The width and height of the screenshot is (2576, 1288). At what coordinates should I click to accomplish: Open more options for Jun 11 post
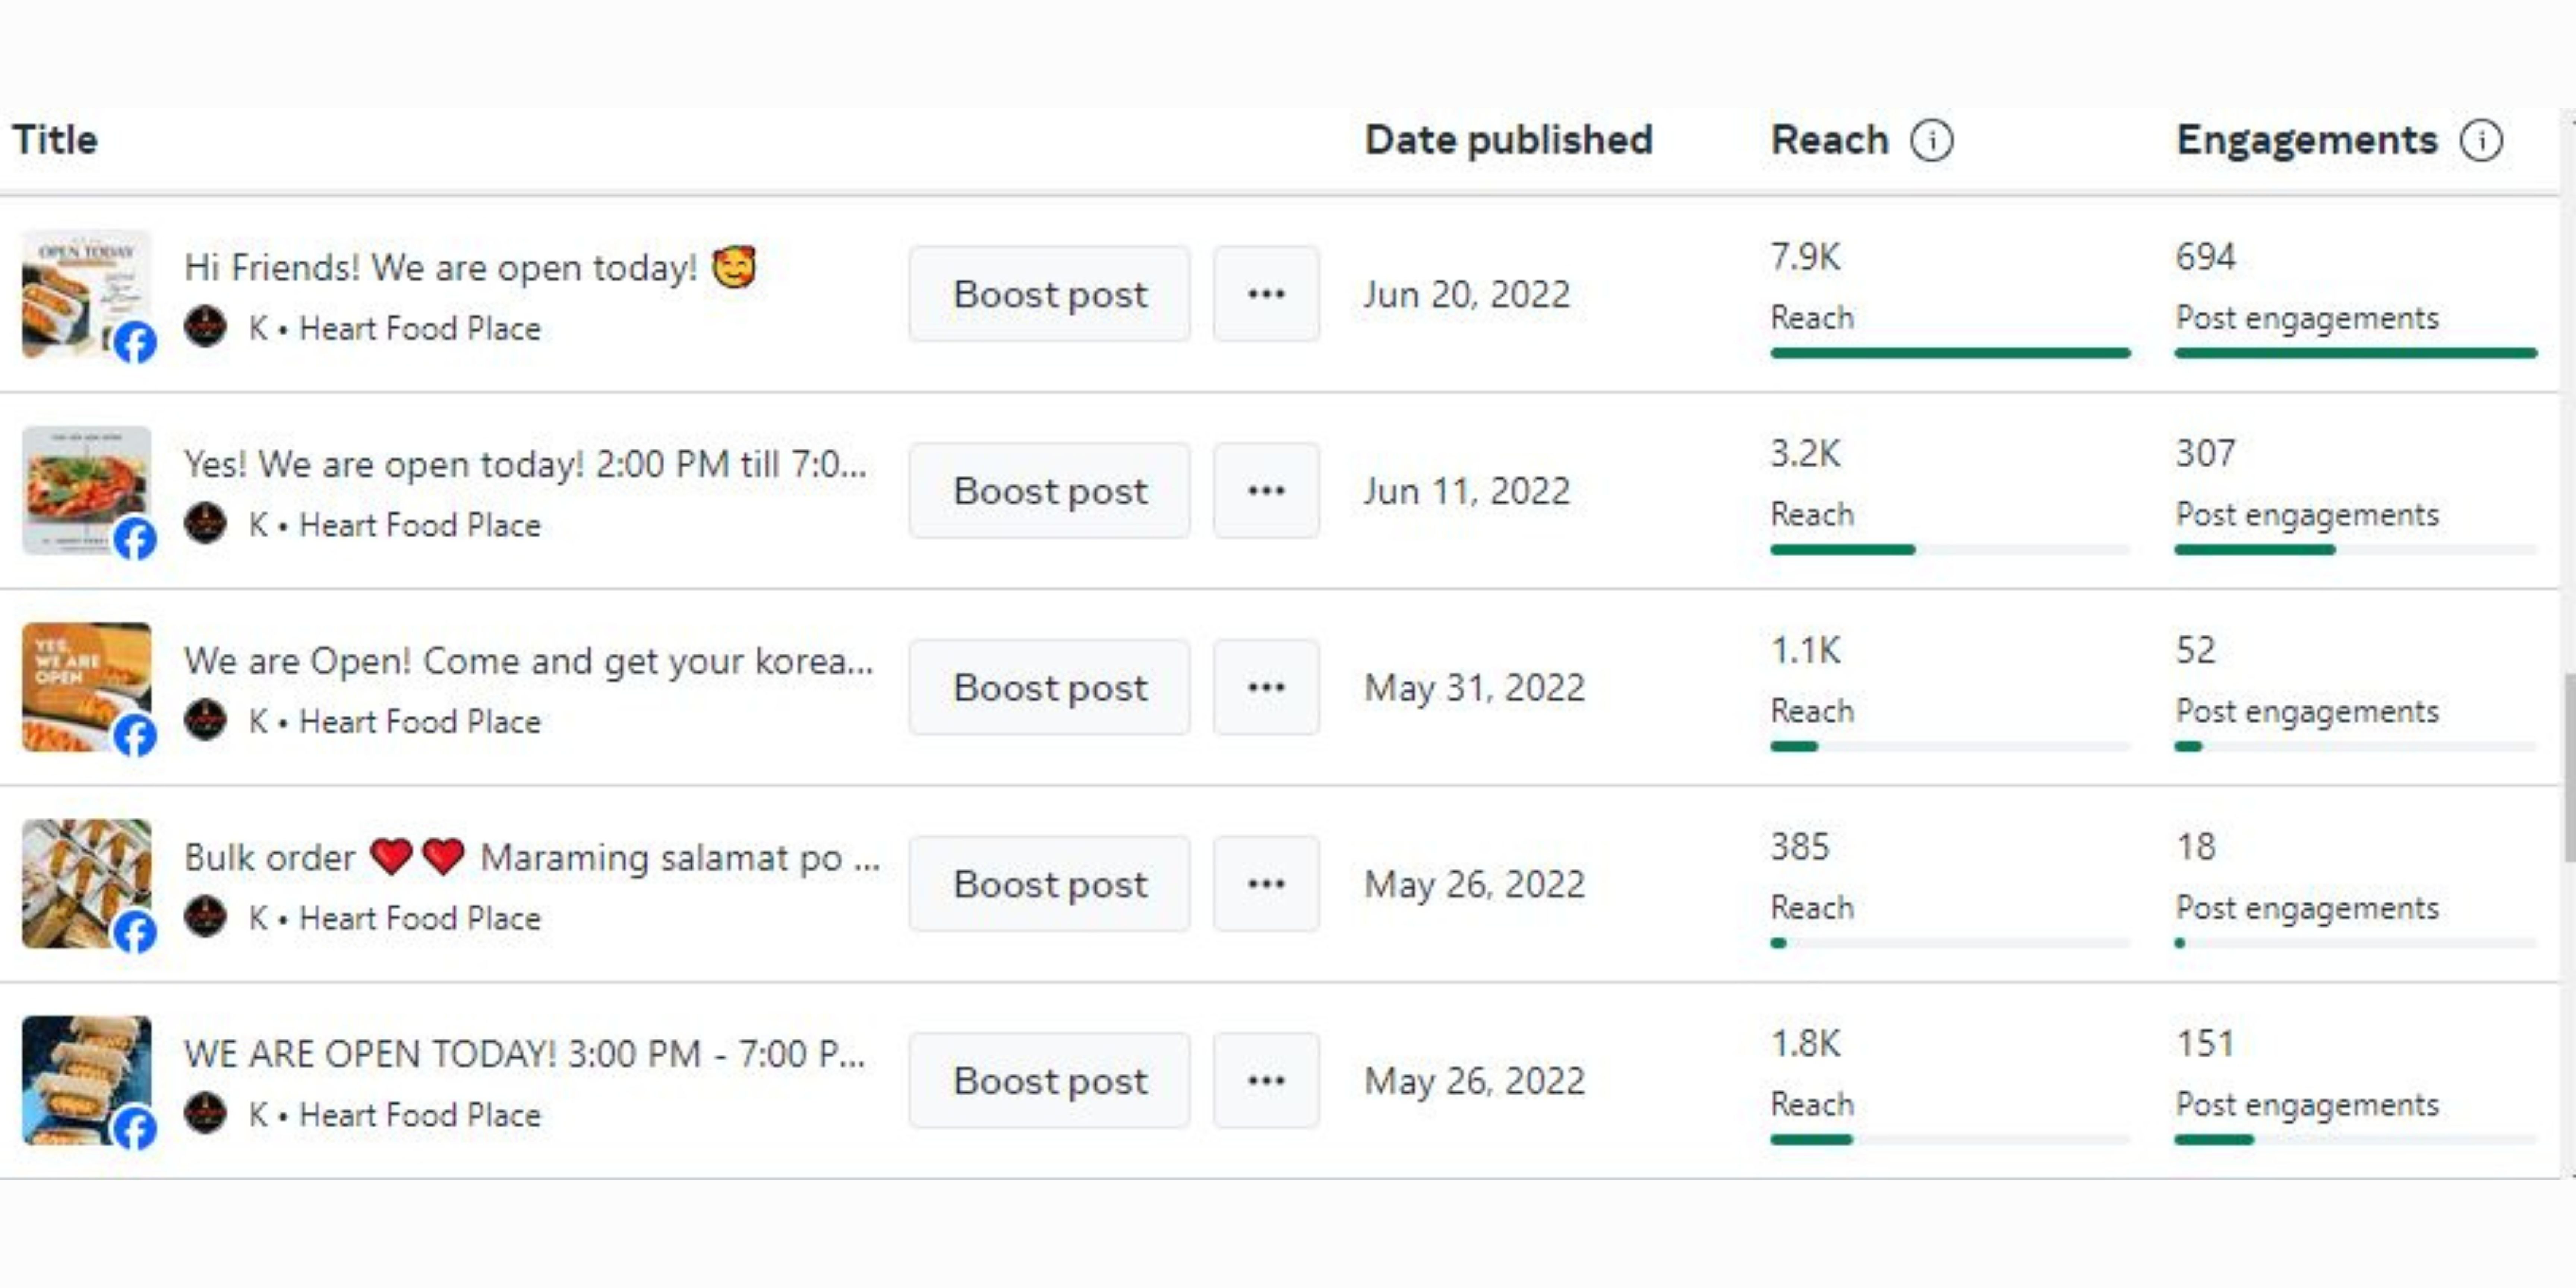coord(1266,491)
